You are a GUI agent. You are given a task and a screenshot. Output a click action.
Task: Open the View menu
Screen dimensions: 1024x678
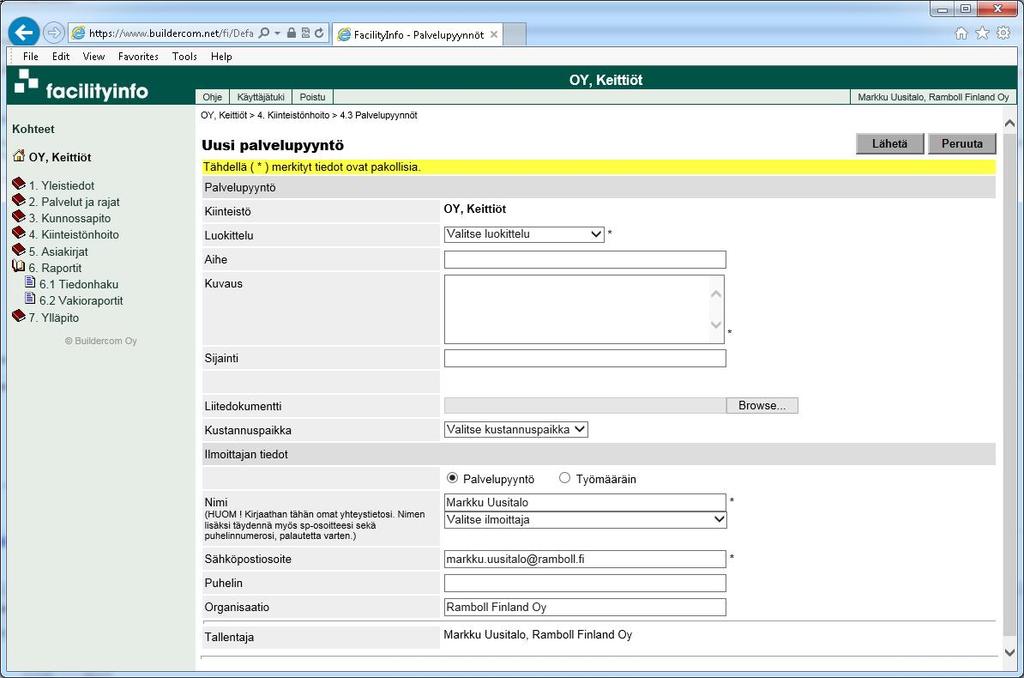click(94, 57)
